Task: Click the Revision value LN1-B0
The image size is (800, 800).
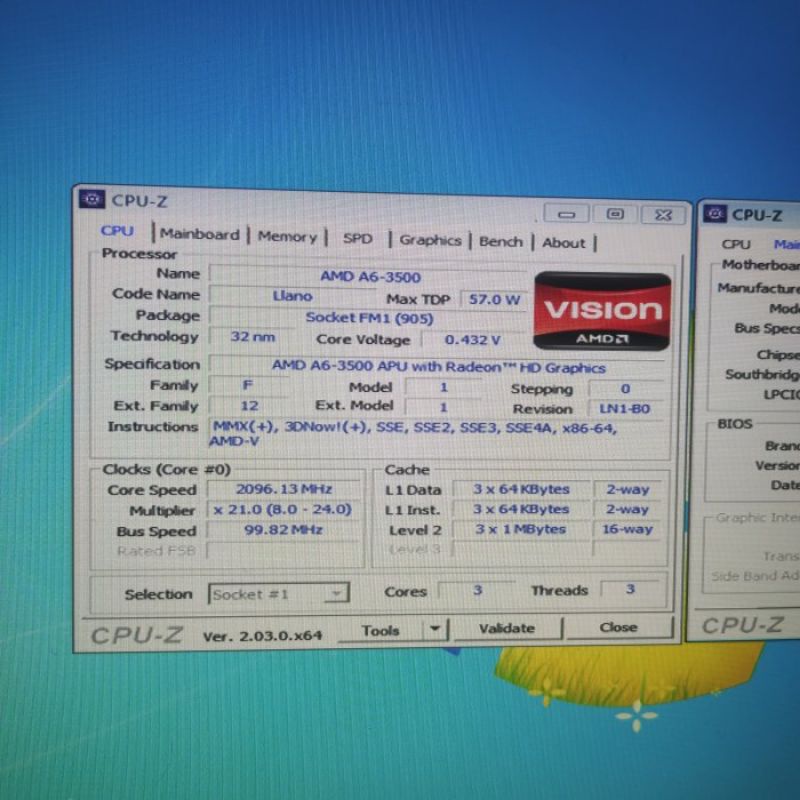Action: (624, 409)
